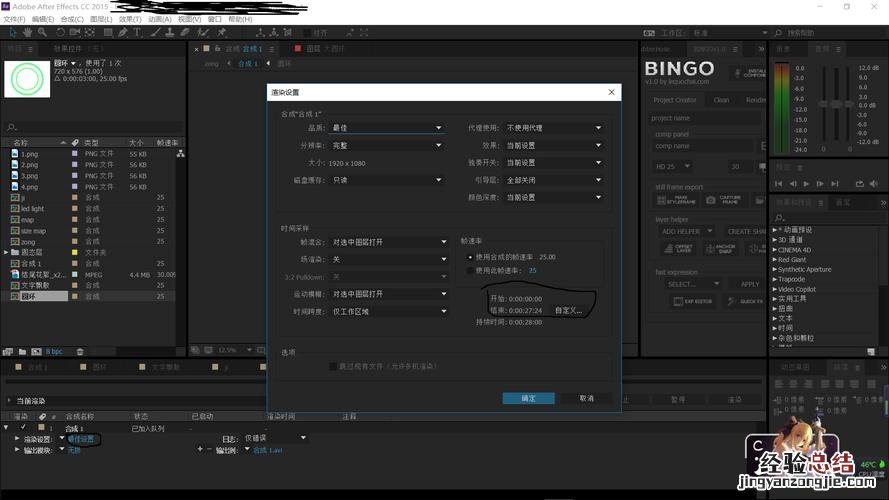
Task: Open the 品质 (Quality) dropdown
Action: coord(387,128)
